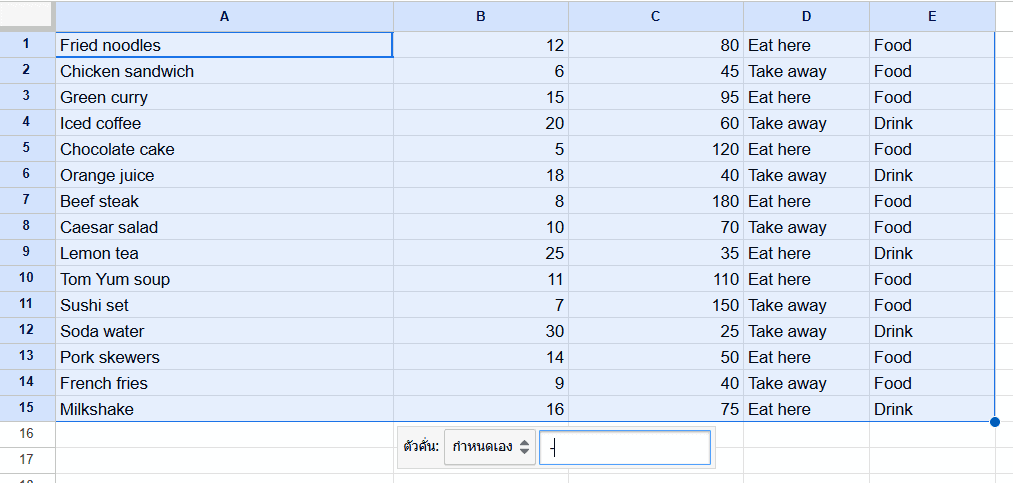Image resolution: width=1013 pixels, height=483 pixels.
Task: Select column C header
Action: [x=656, y=16]
